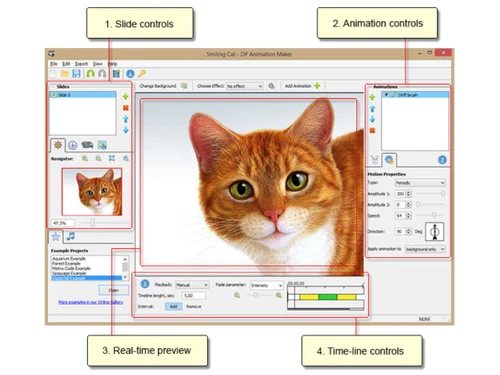Click the New project blank page icon
The height and width of the screenshot is (375, 500).
(53, 74)
